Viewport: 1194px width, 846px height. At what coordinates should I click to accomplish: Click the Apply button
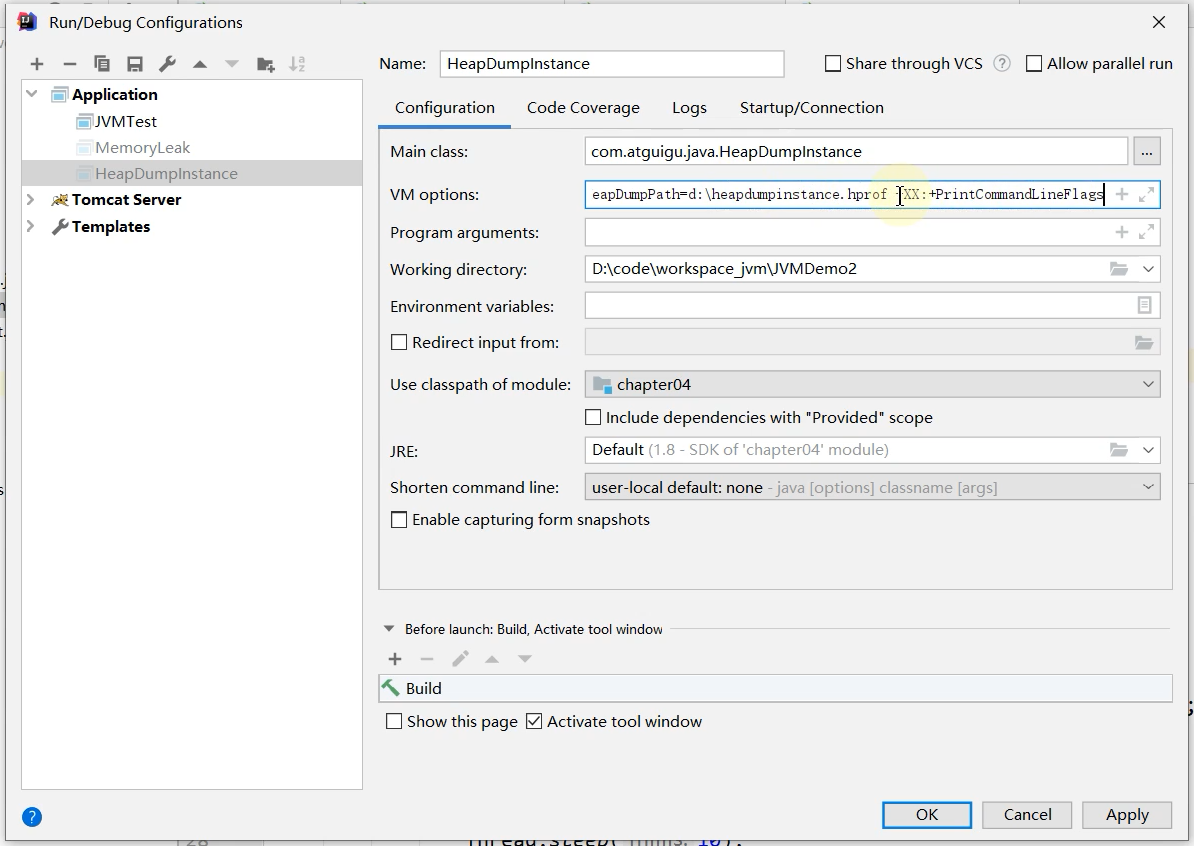1127,815
